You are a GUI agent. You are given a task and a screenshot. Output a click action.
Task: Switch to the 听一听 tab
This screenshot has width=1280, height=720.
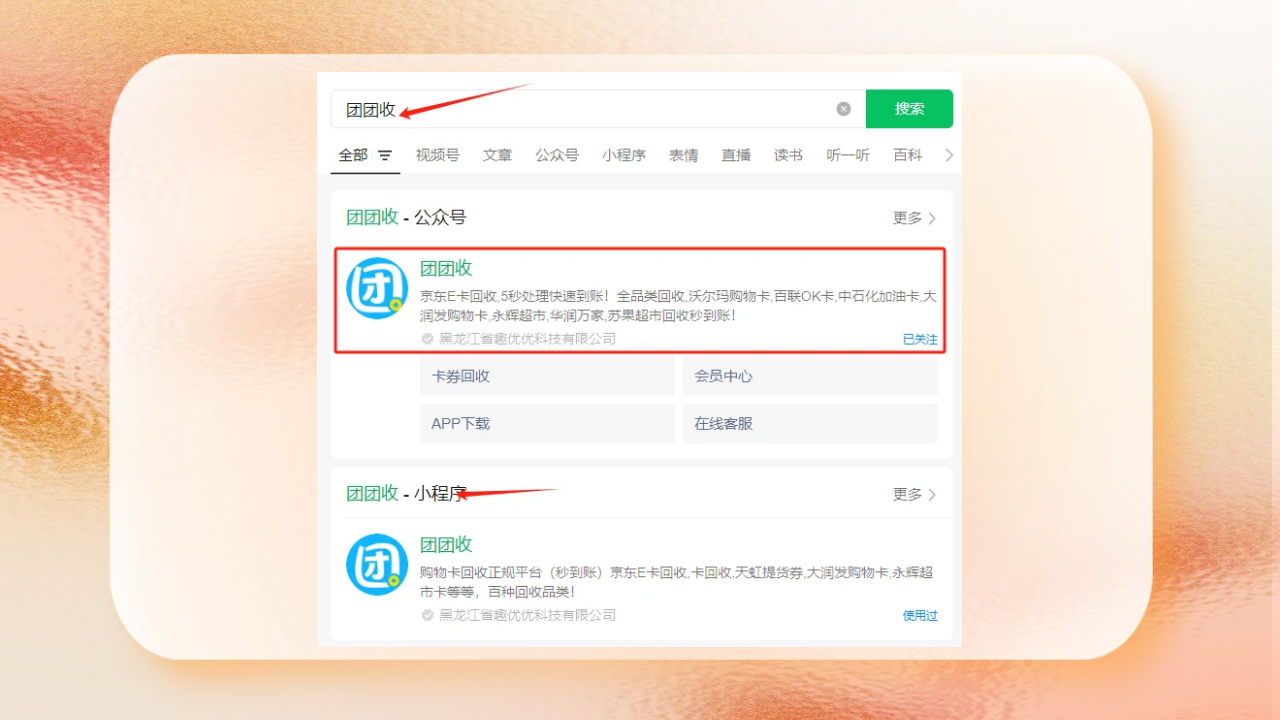pyautogui.click(x=848, y=155)
